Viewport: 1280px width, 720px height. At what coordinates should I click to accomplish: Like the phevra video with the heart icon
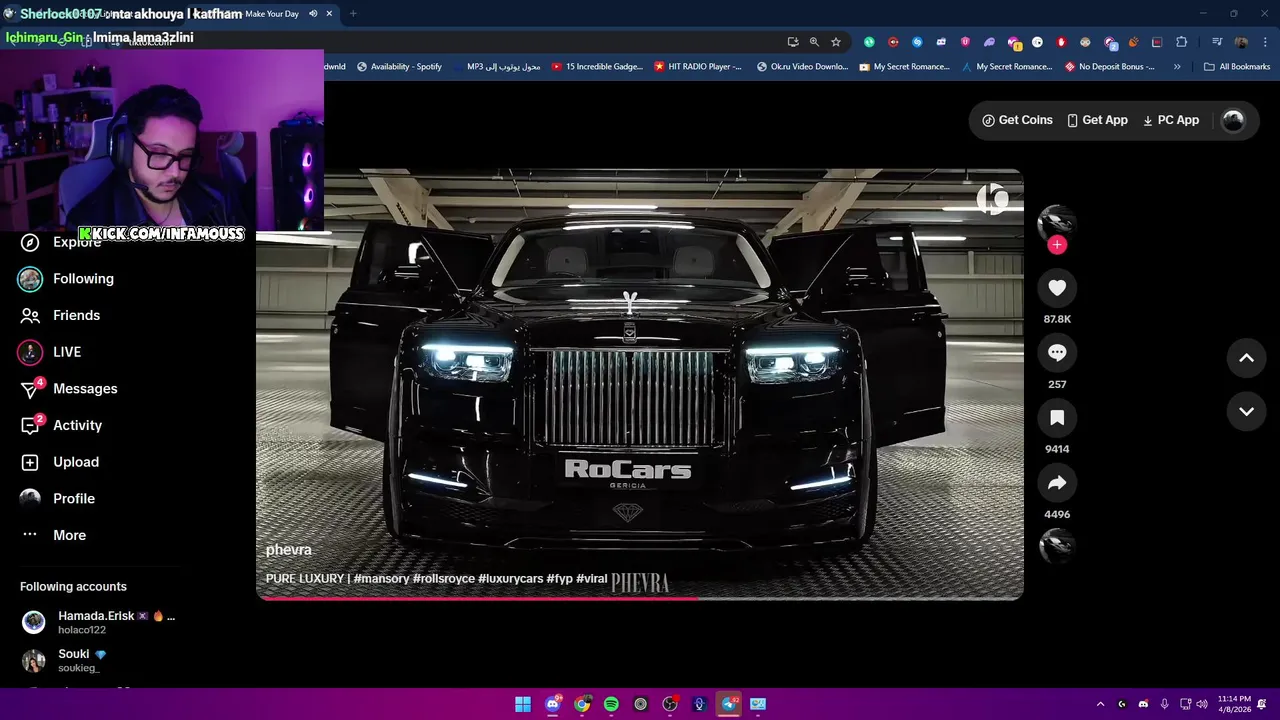coord(1057,288)
